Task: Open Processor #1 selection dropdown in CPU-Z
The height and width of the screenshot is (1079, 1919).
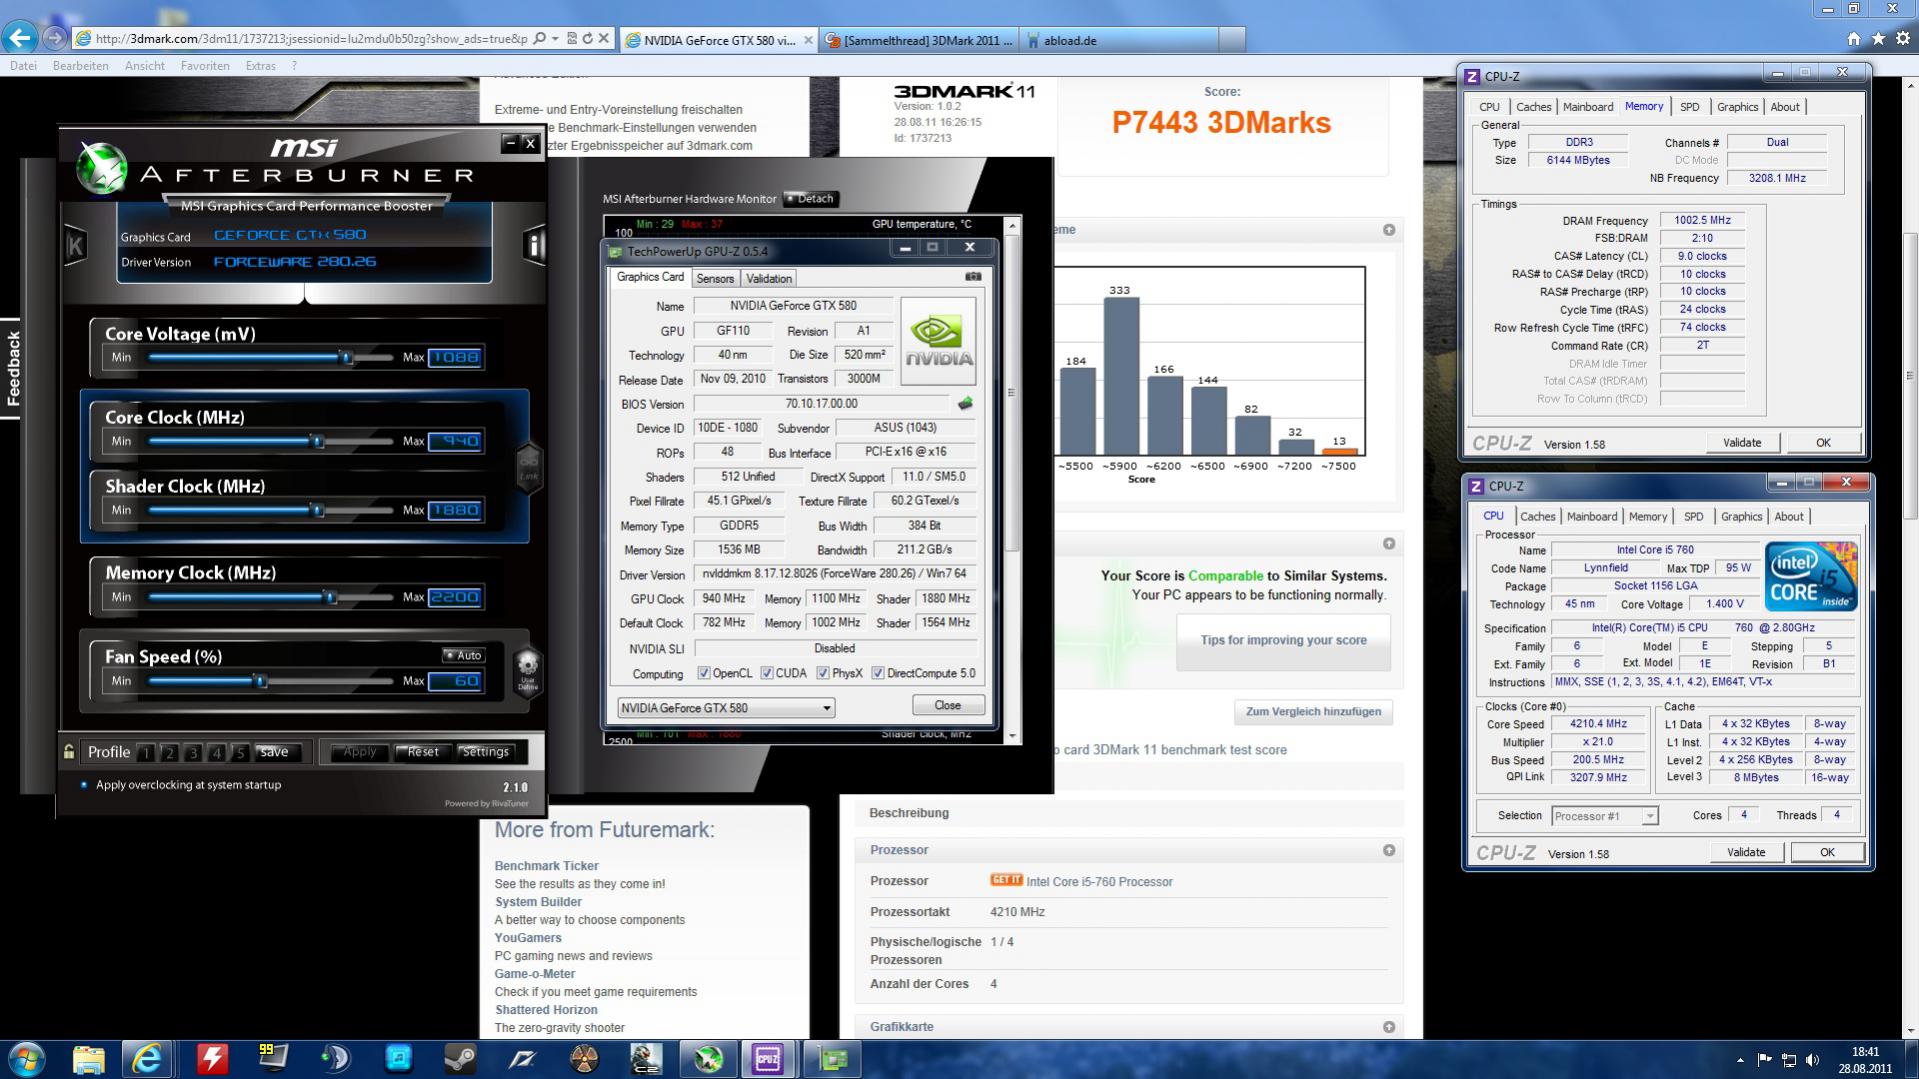Action: pos(1604,816)
